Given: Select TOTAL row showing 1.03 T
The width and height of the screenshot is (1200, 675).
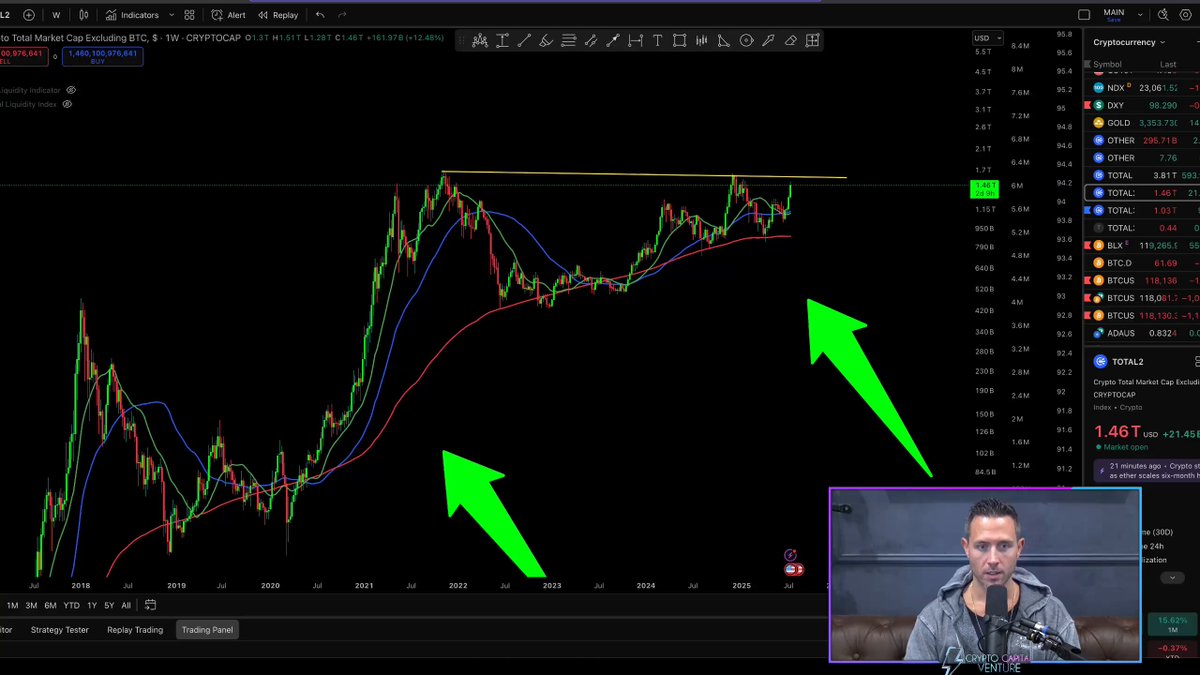Looking at the screenshot, I should pyautogui.click(x=1142, y=210).
